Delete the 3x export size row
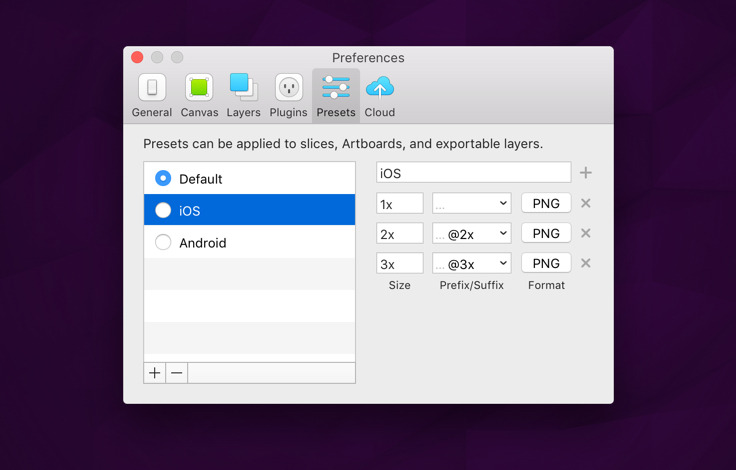The image size is (736, 470). pyautogui.click(x=585, y=263)
